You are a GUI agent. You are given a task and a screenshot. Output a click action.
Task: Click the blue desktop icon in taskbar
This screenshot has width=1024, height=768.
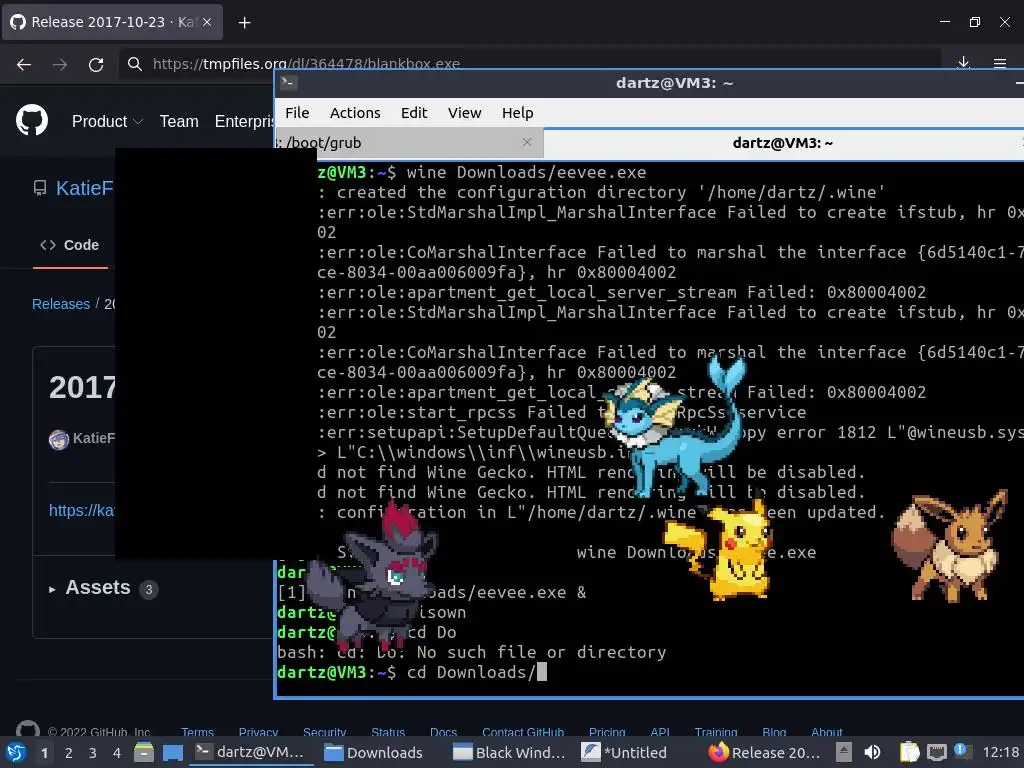(172, 752)
